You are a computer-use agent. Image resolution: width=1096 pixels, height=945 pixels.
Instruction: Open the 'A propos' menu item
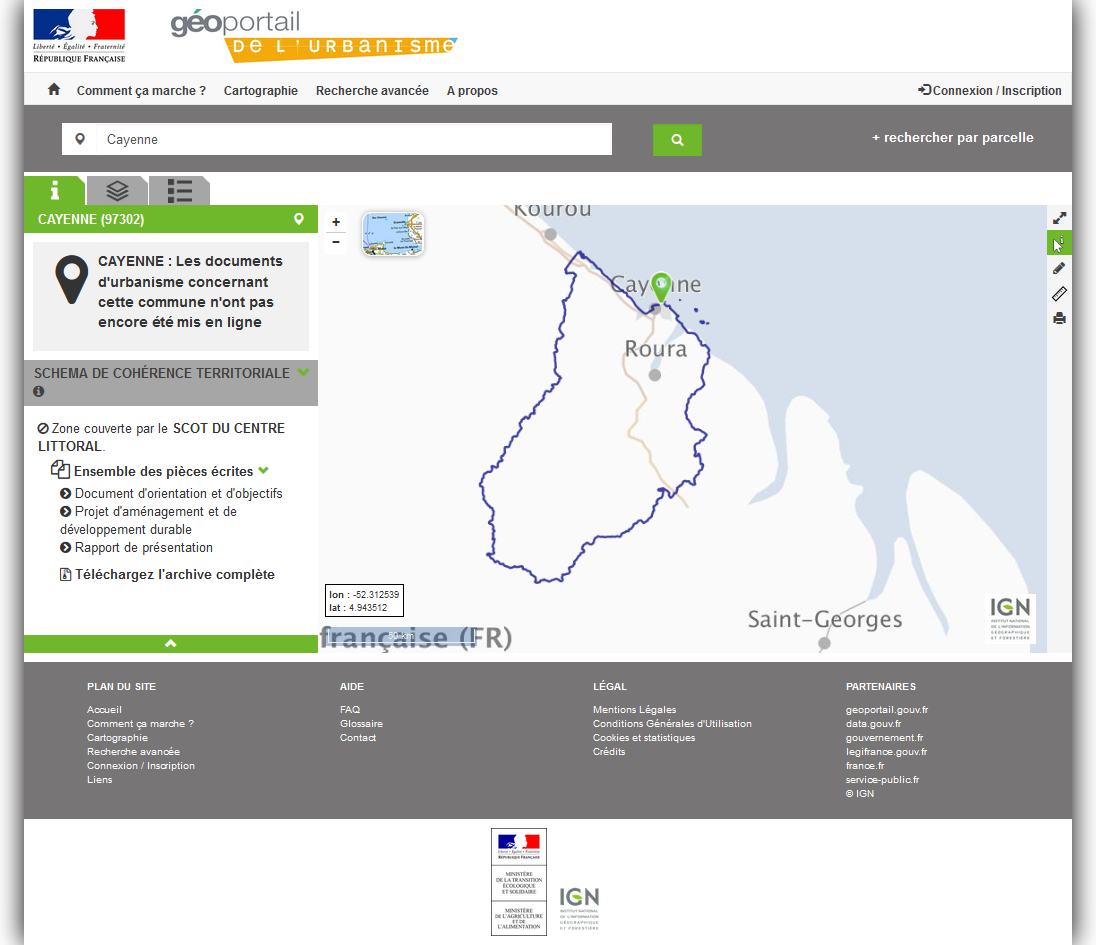[473, 91]
